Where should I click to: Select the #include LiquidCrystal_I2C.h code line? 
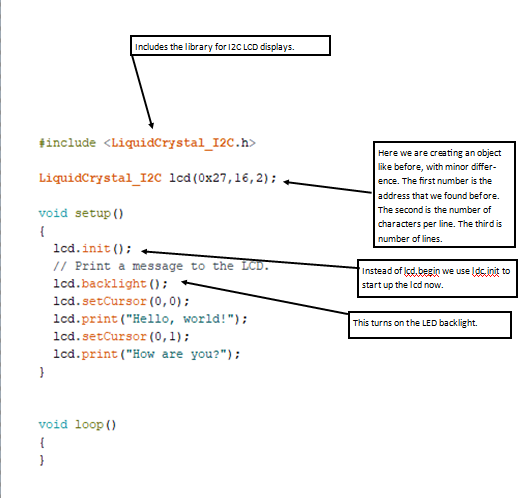pos(147,143)
